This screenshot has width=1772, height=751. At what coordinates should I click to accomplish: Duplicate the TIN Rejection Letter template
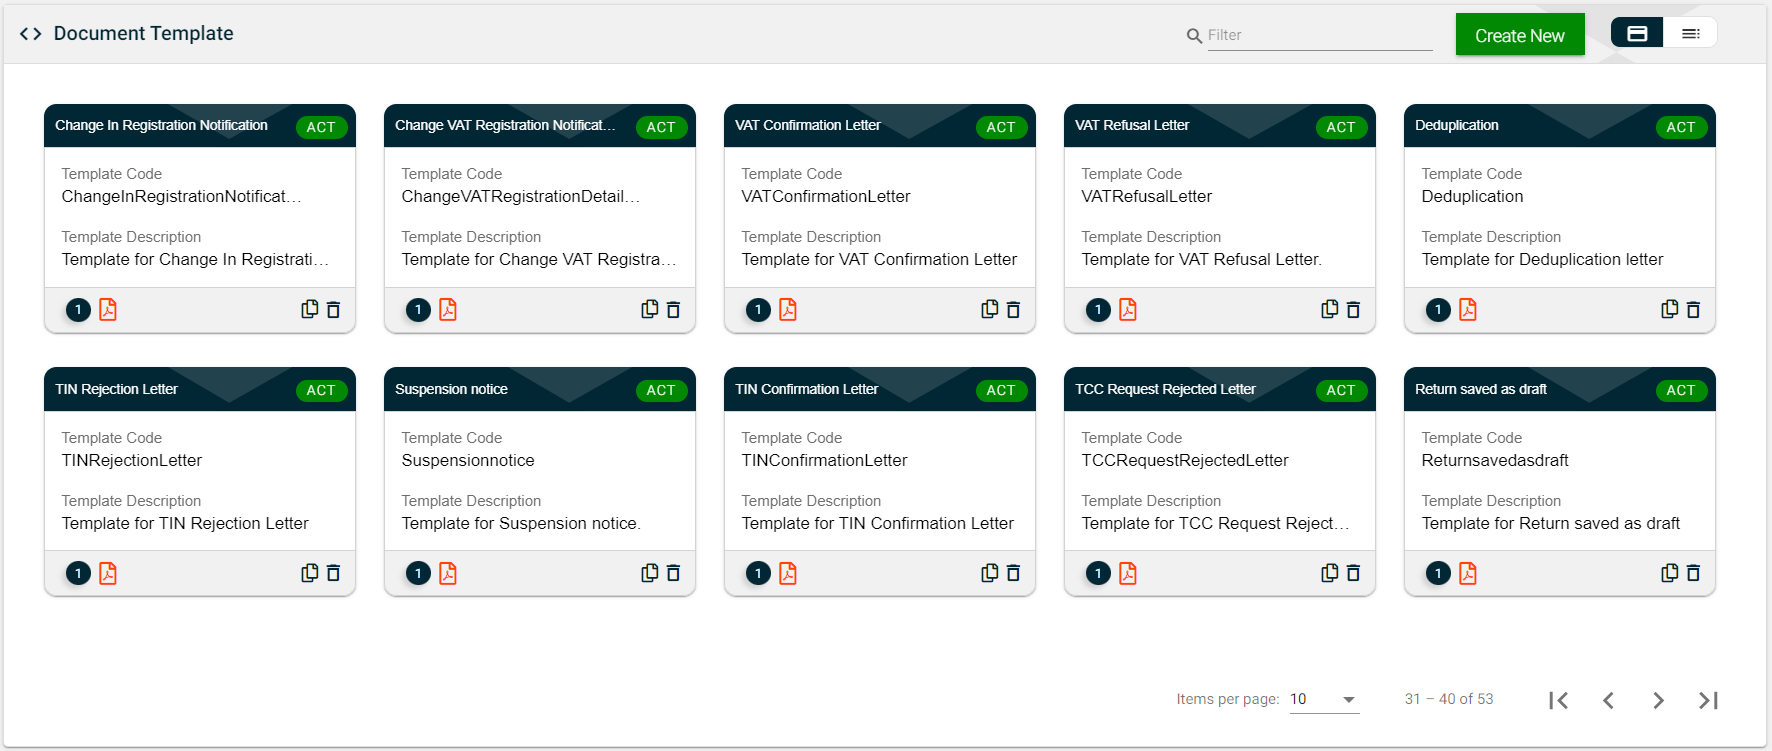pos(310,573)
